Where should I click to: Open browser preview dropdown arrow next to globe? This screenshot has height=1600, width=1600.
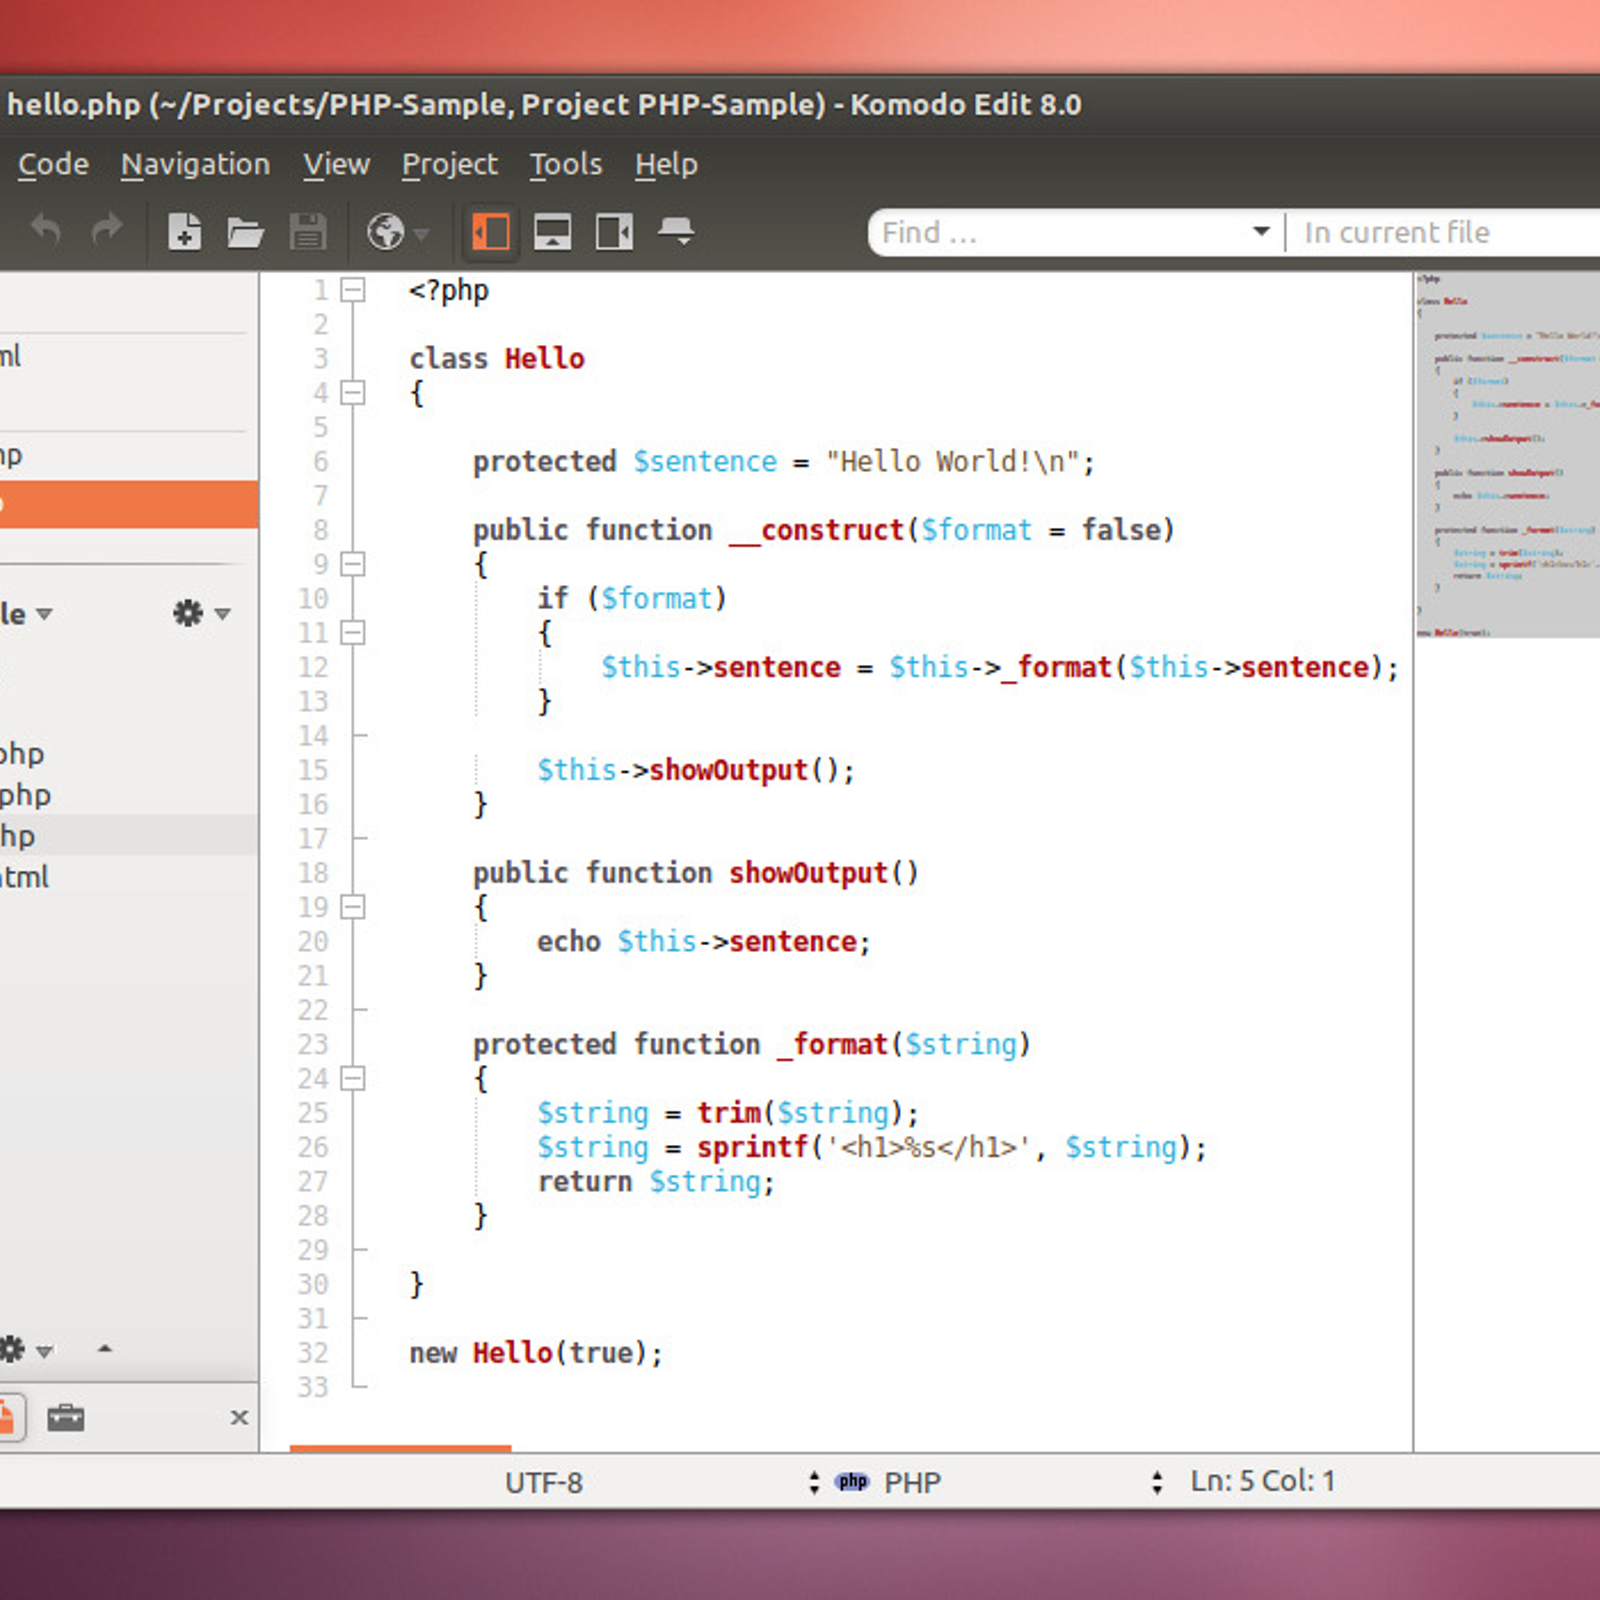421,234
